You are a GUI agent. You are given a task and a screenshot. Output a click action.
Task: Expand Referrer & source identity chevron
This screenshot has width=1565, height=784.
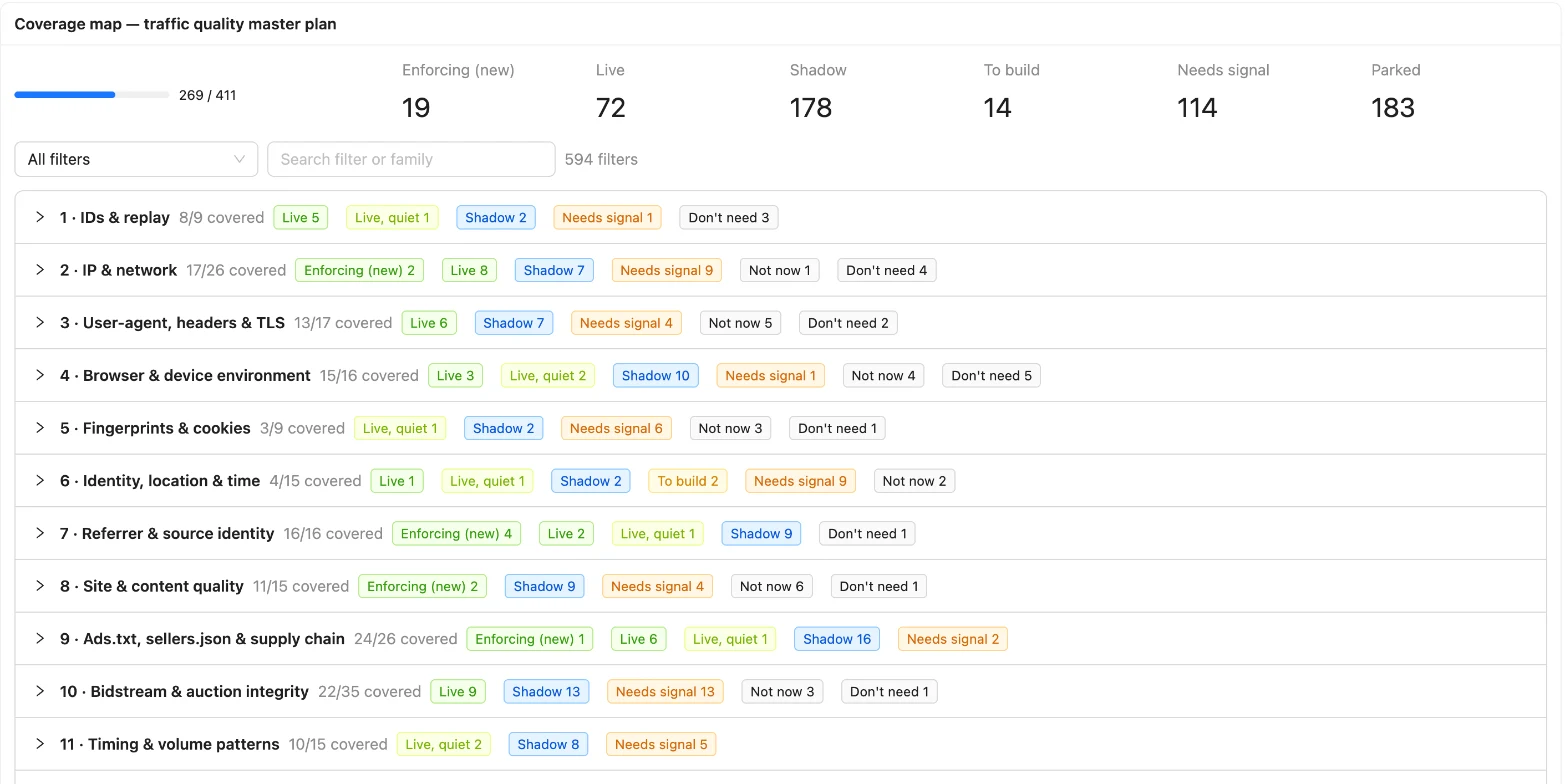(40, 533)
